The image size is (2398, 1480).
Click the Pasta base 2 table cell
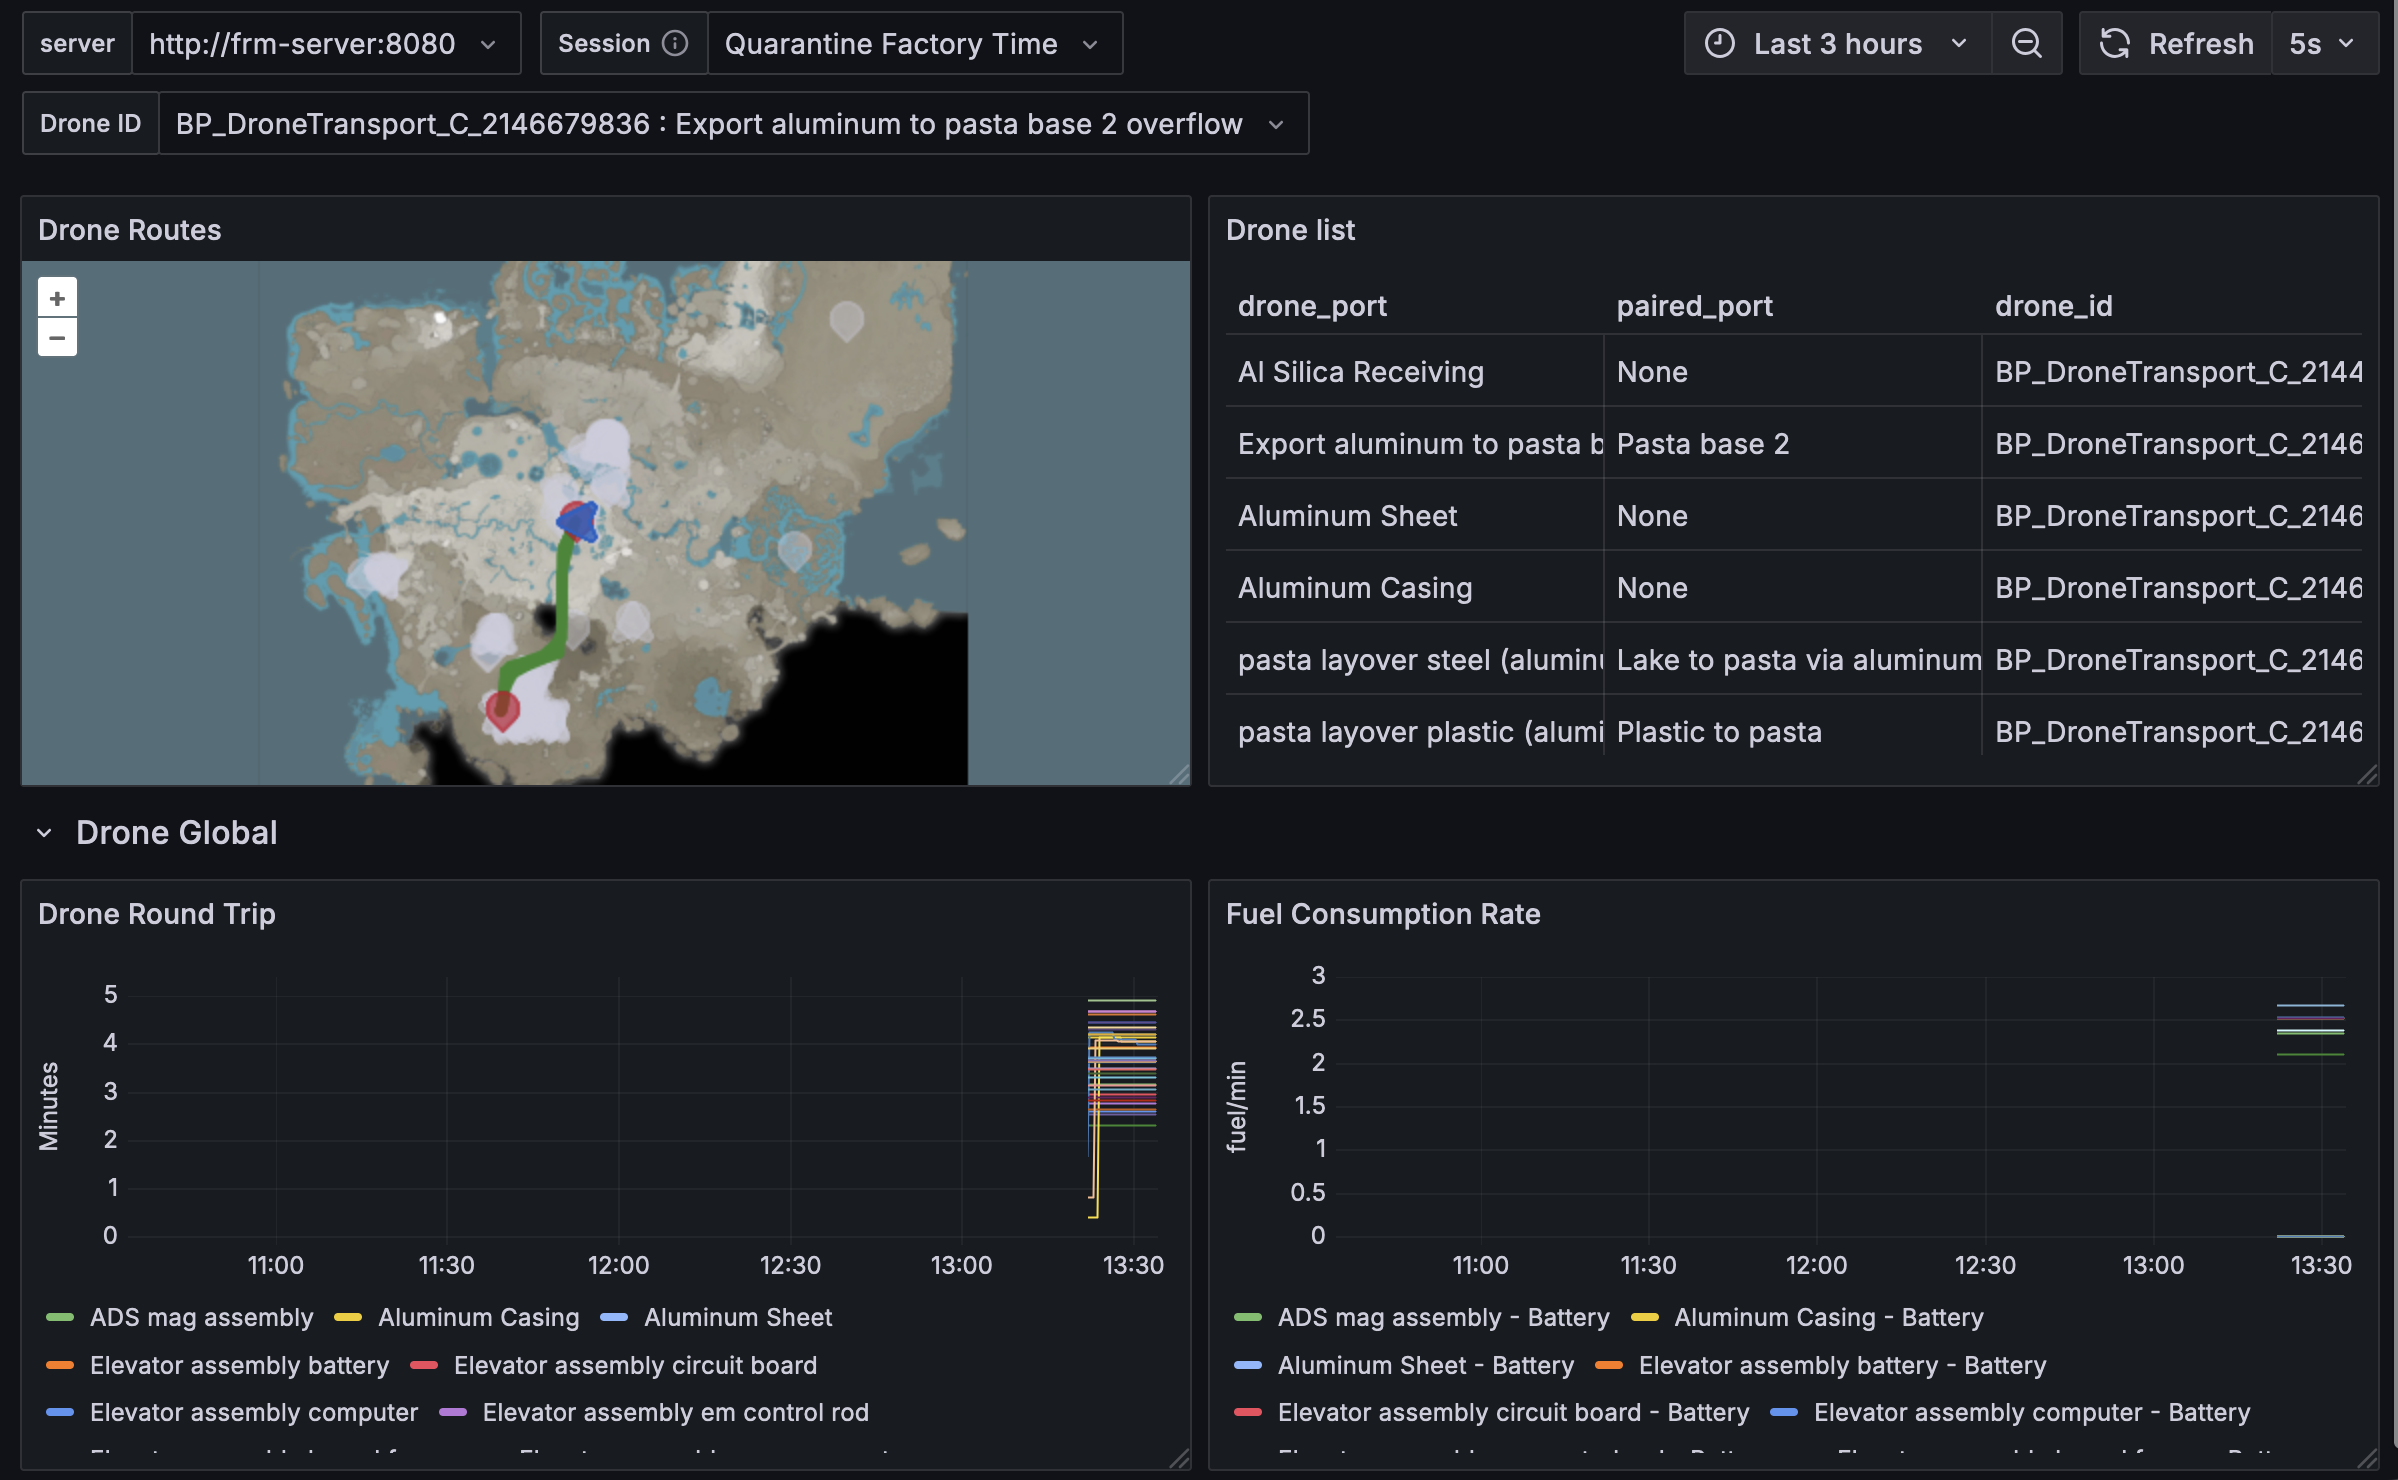(x=1702, y=444)
